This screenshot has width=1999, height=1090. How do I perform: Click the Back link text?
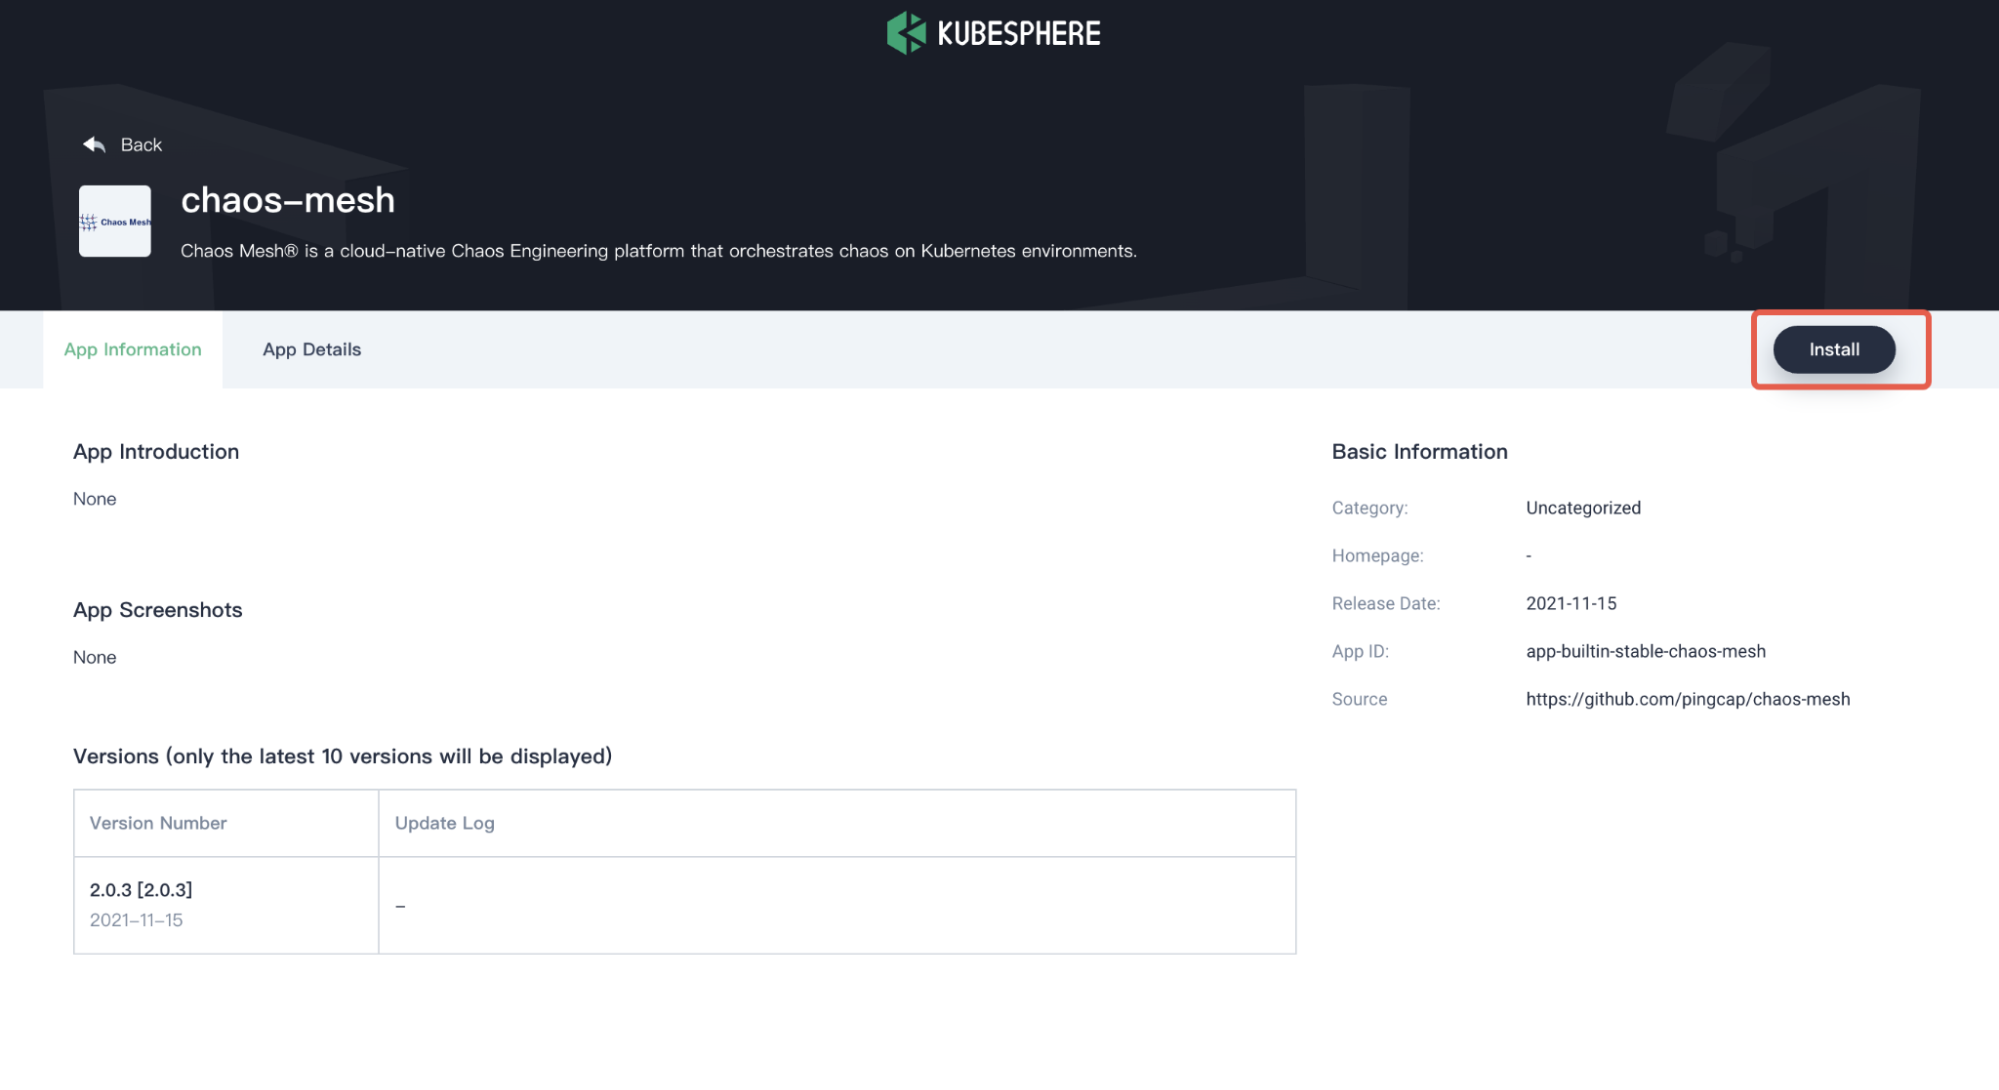[141, 145]
